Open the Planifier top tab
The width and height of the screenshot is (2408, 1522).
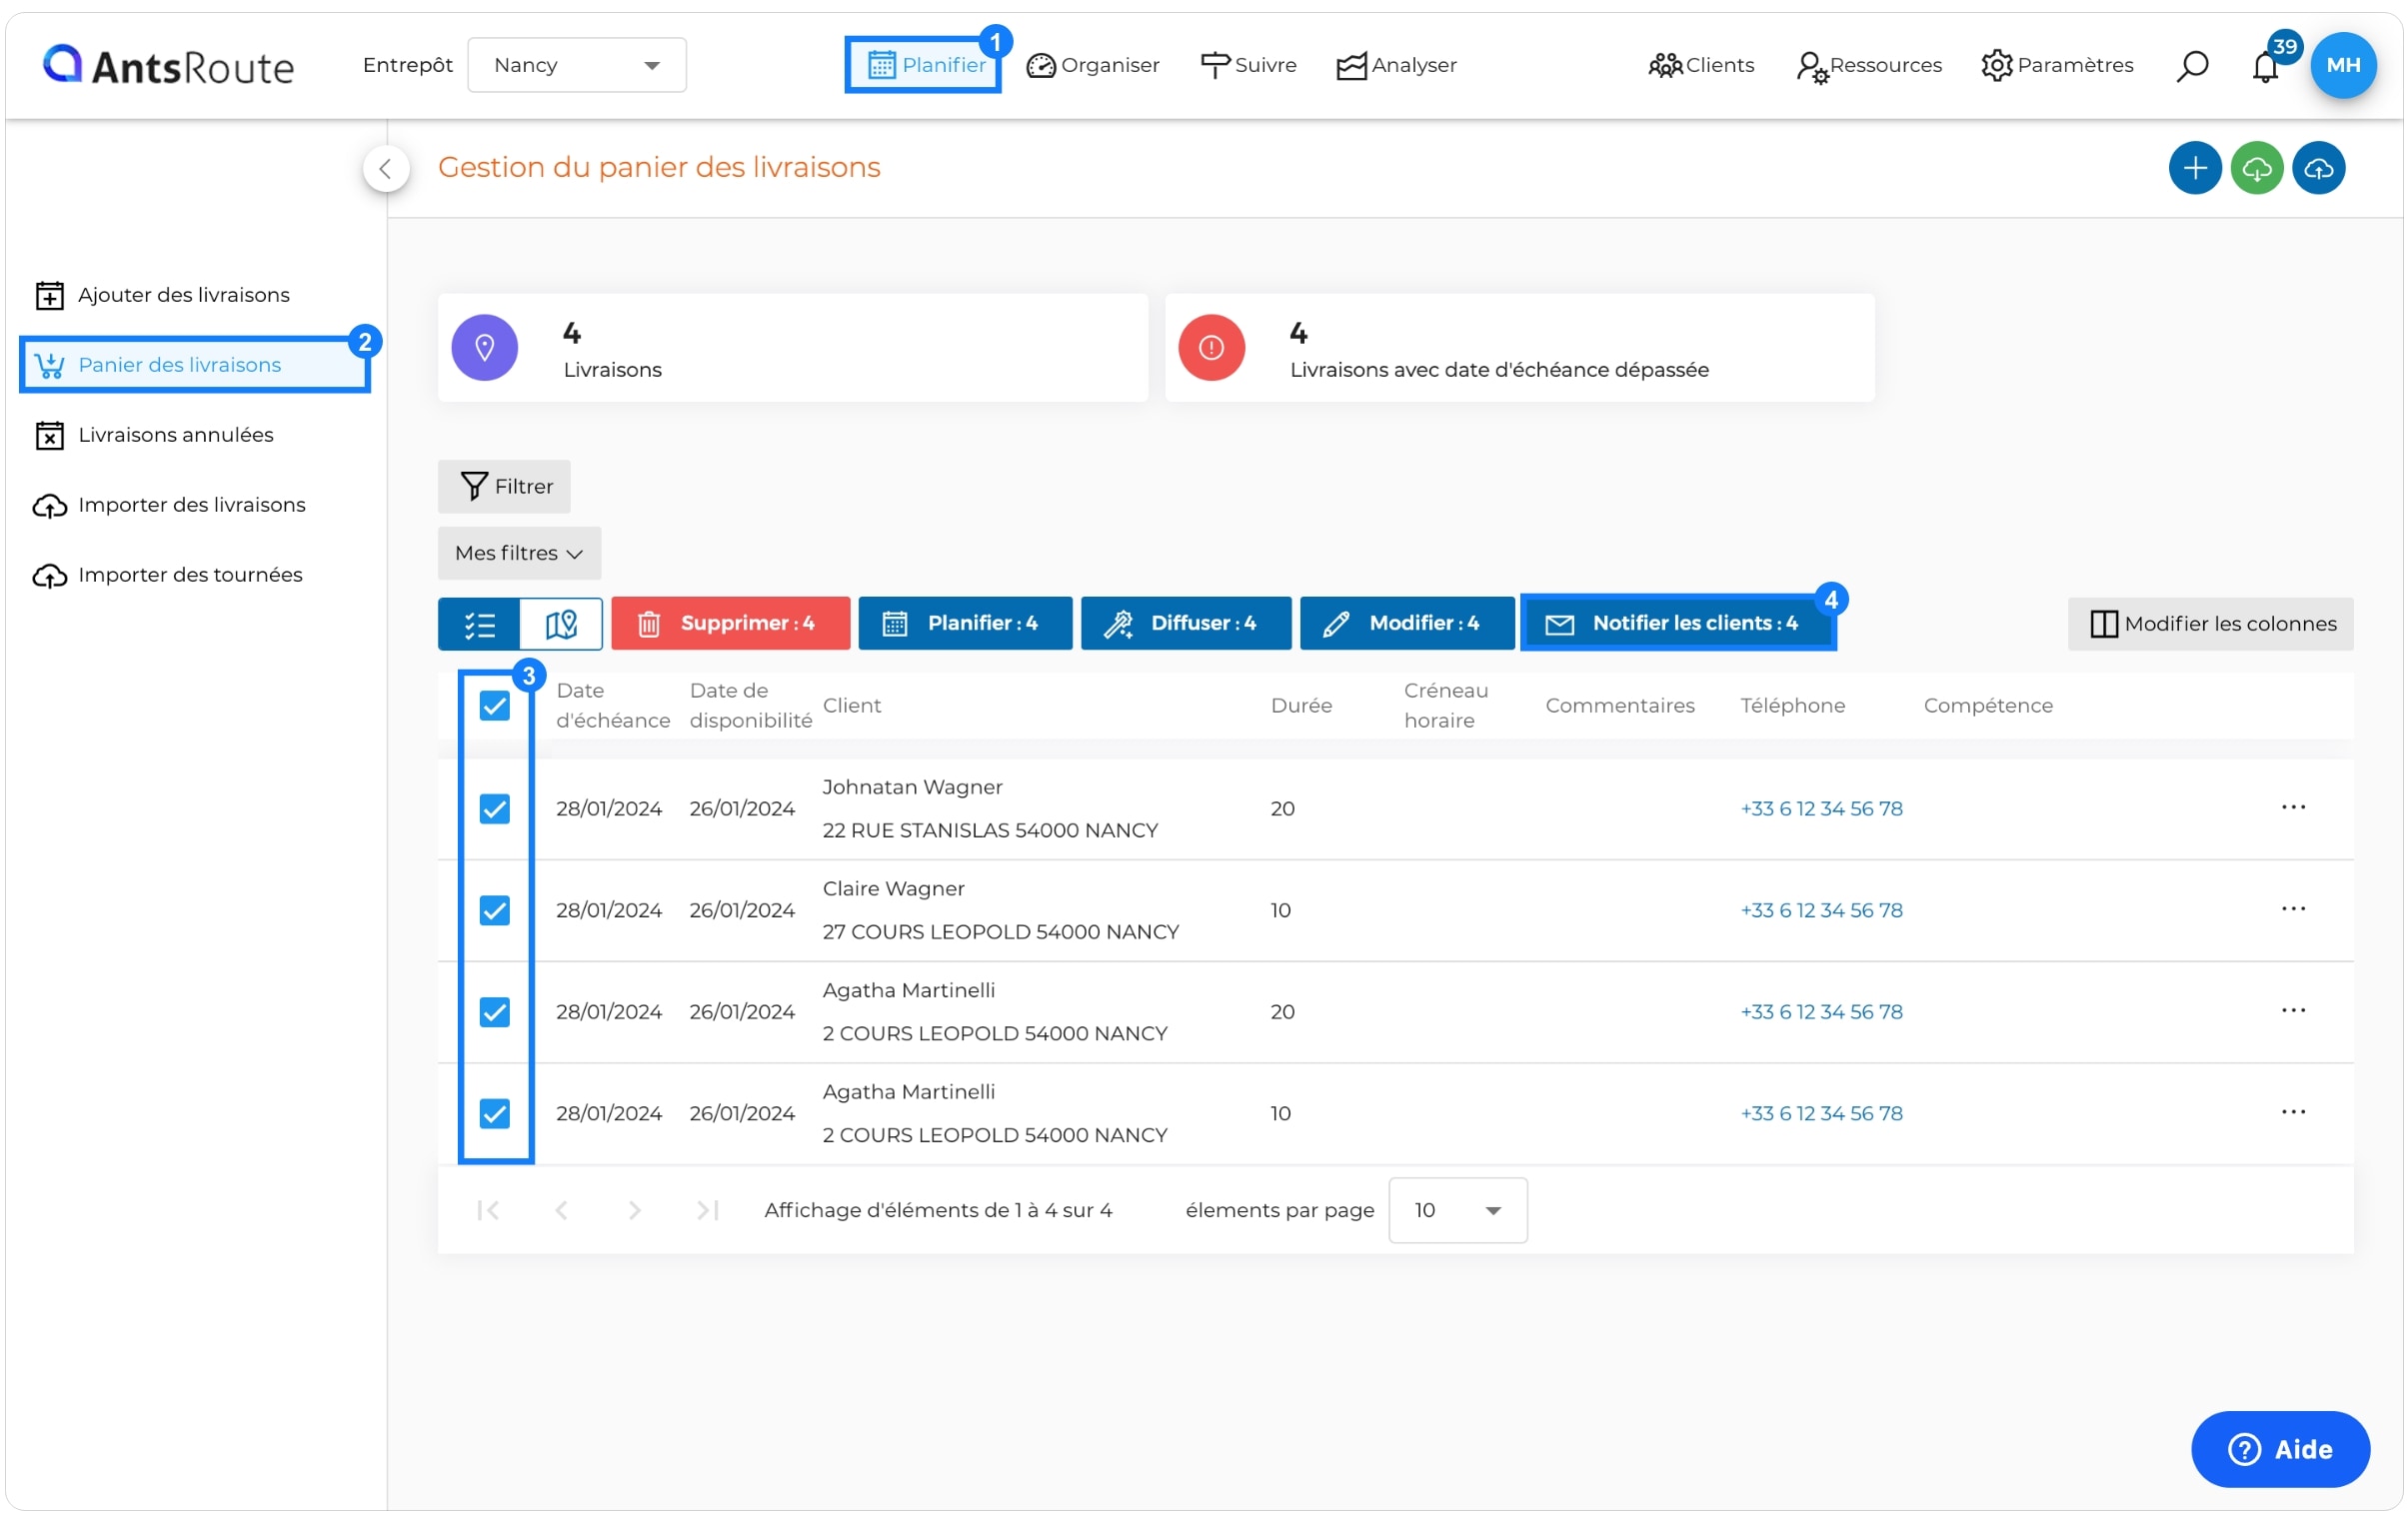pos(925,65)
